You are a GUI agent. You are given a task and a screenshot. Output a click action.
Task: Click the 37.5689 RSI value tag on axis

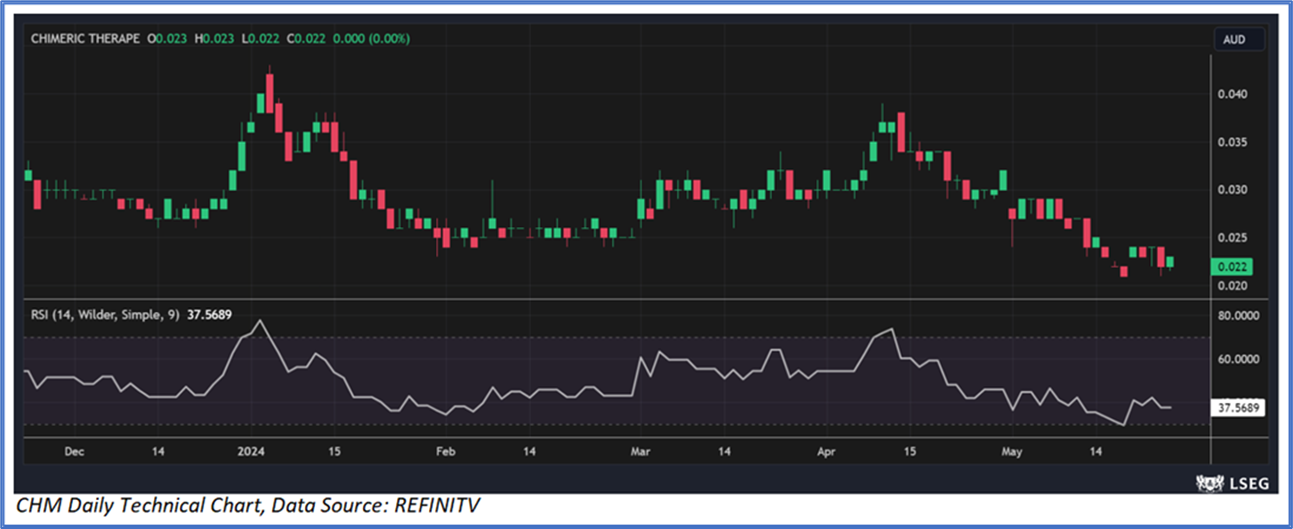[x=1238, y=408]
